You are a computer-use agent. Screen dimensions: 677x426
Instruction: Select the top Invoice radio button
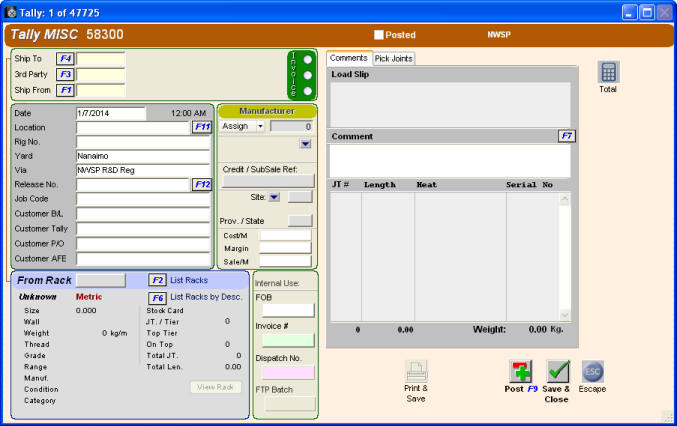point(308,59)
